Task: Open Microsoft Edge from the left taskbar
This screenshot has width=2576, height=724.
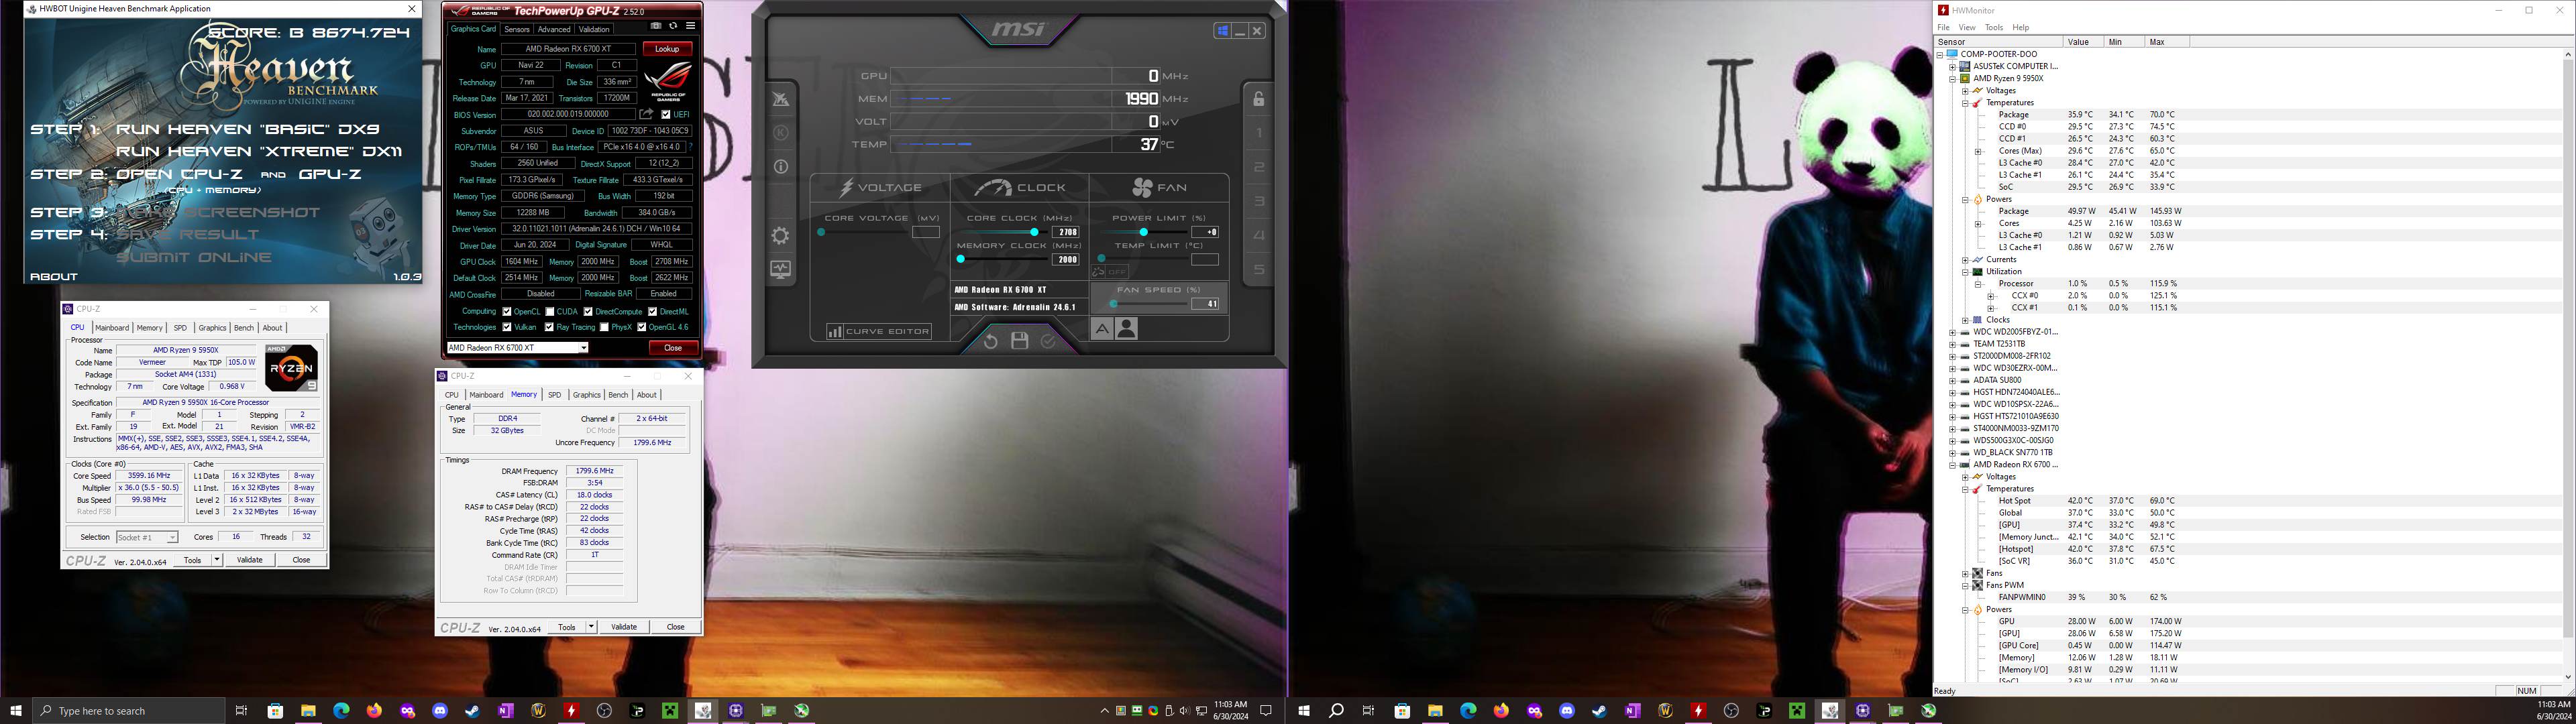Action: point(341,711)
